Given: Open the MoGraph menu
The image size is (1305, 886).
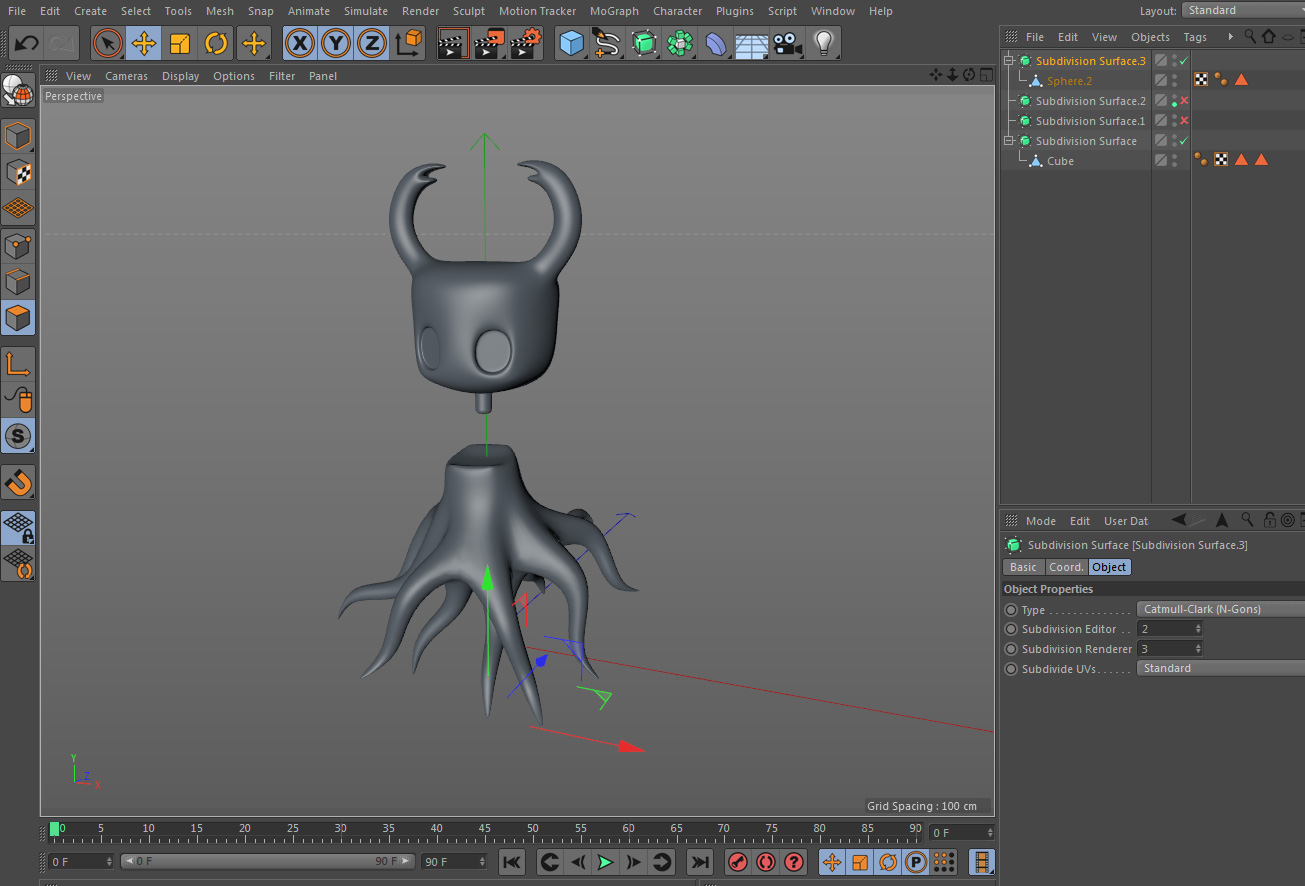Looking at the screenshot, I should (x=614, y=11).
